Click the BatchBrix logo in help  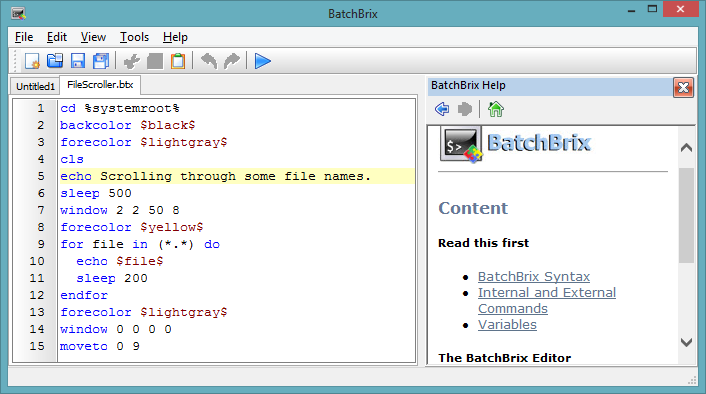point(516,144)
